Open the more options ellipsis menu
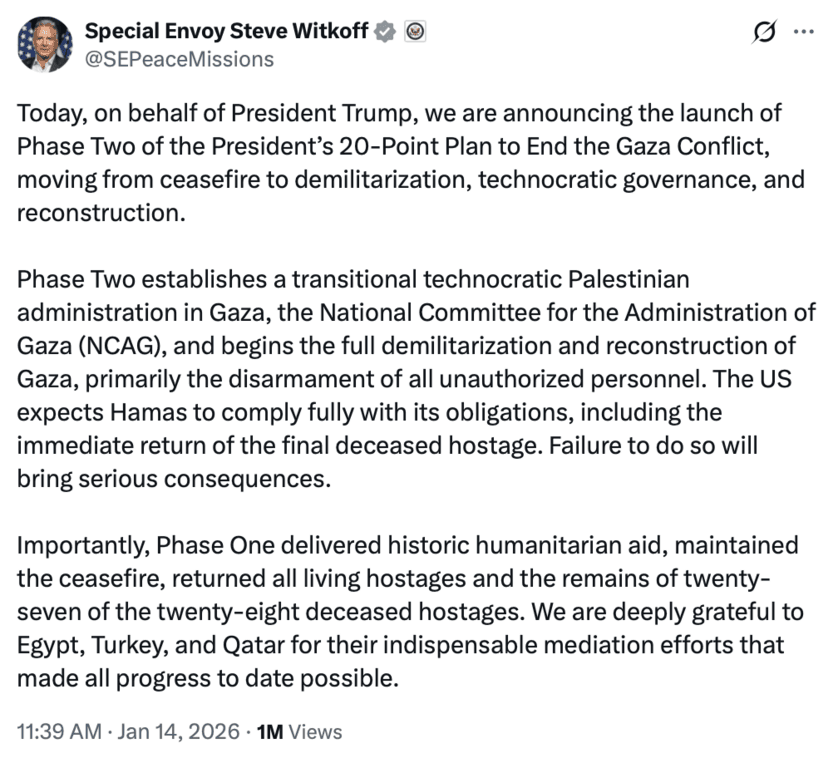Viewport: 838px width, 763px height. pyautogui.click(x=803, y=32)
